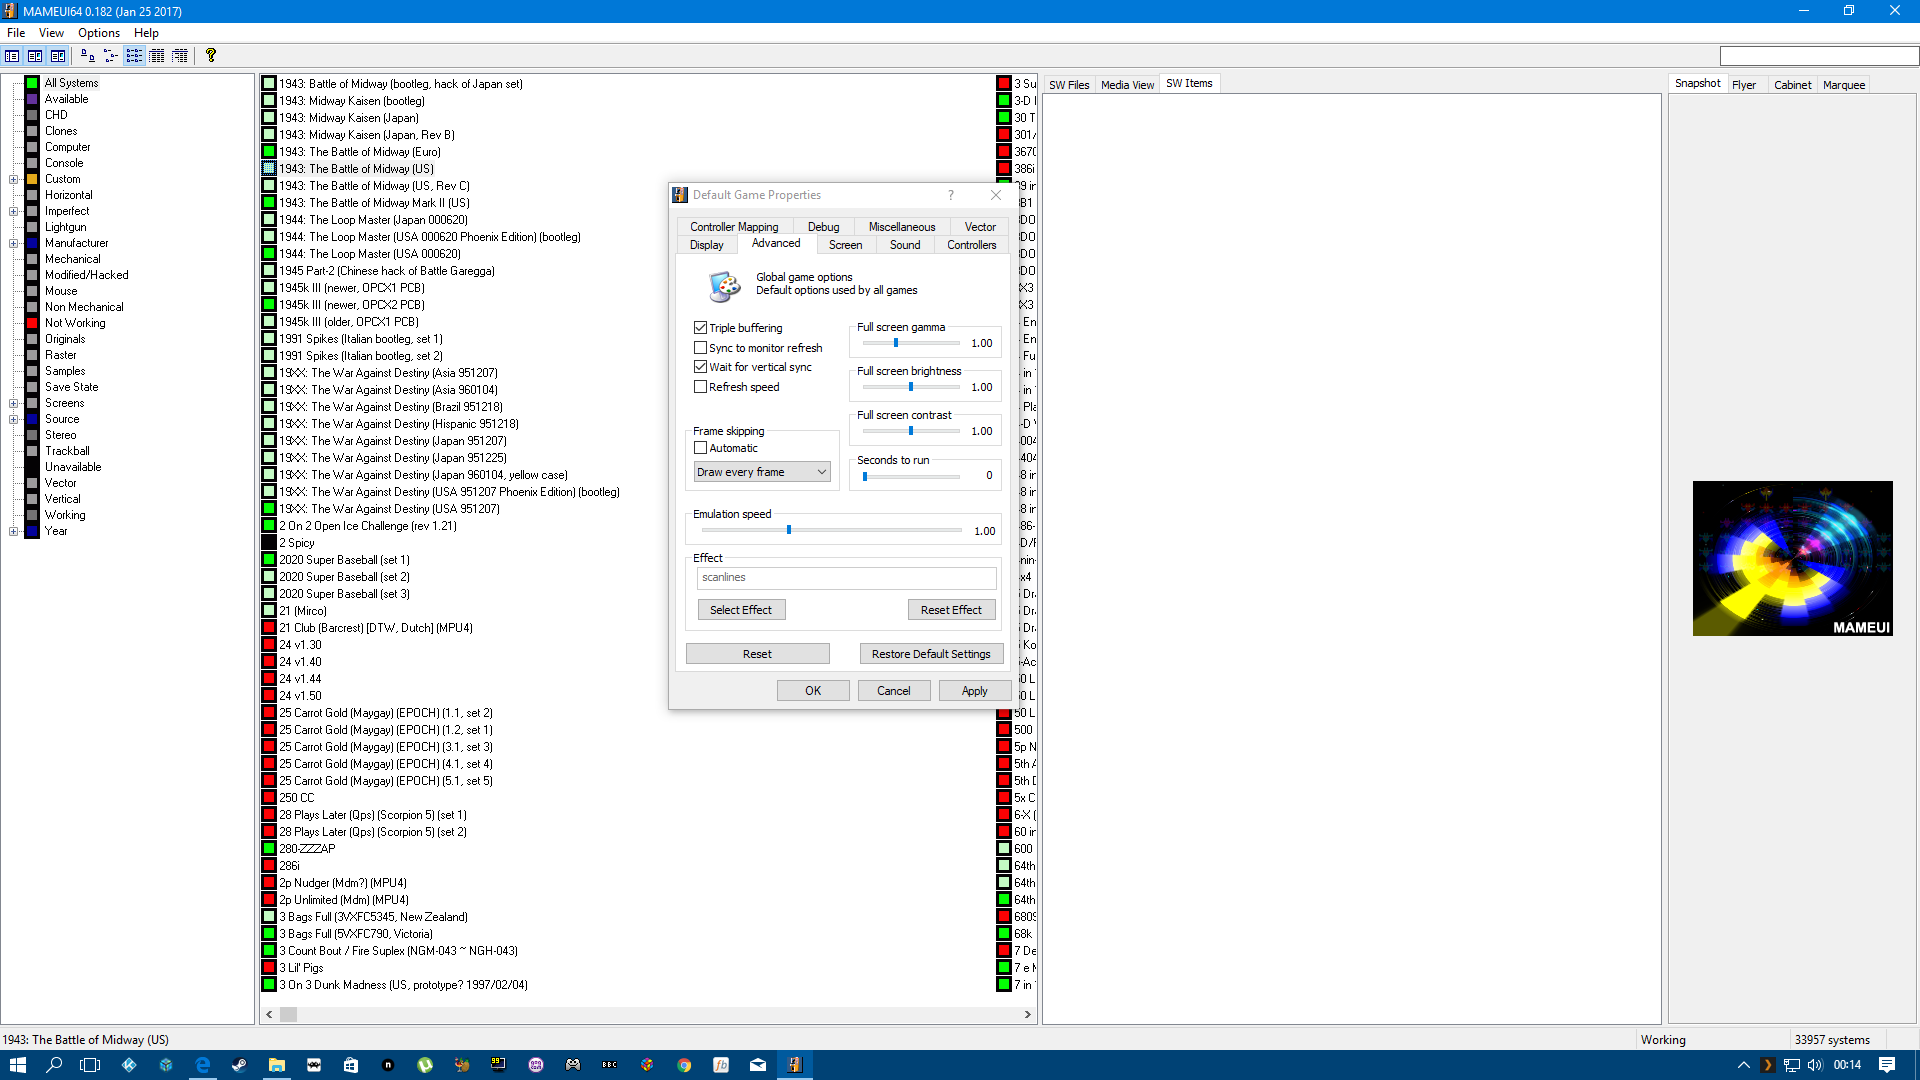Open uTorrent from the taskbar
This screenshot has width=1920, height=1080.
(x=425, y=1065)
